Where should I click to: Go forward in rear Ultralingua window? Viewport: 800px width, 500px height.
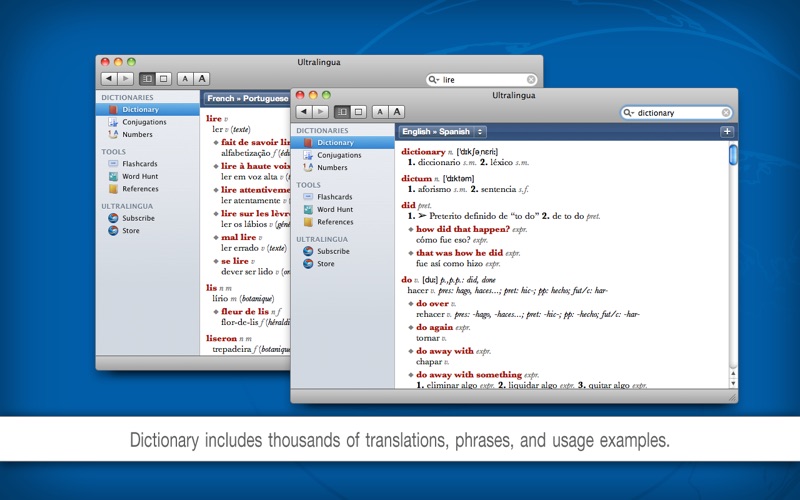coord(126,79)
